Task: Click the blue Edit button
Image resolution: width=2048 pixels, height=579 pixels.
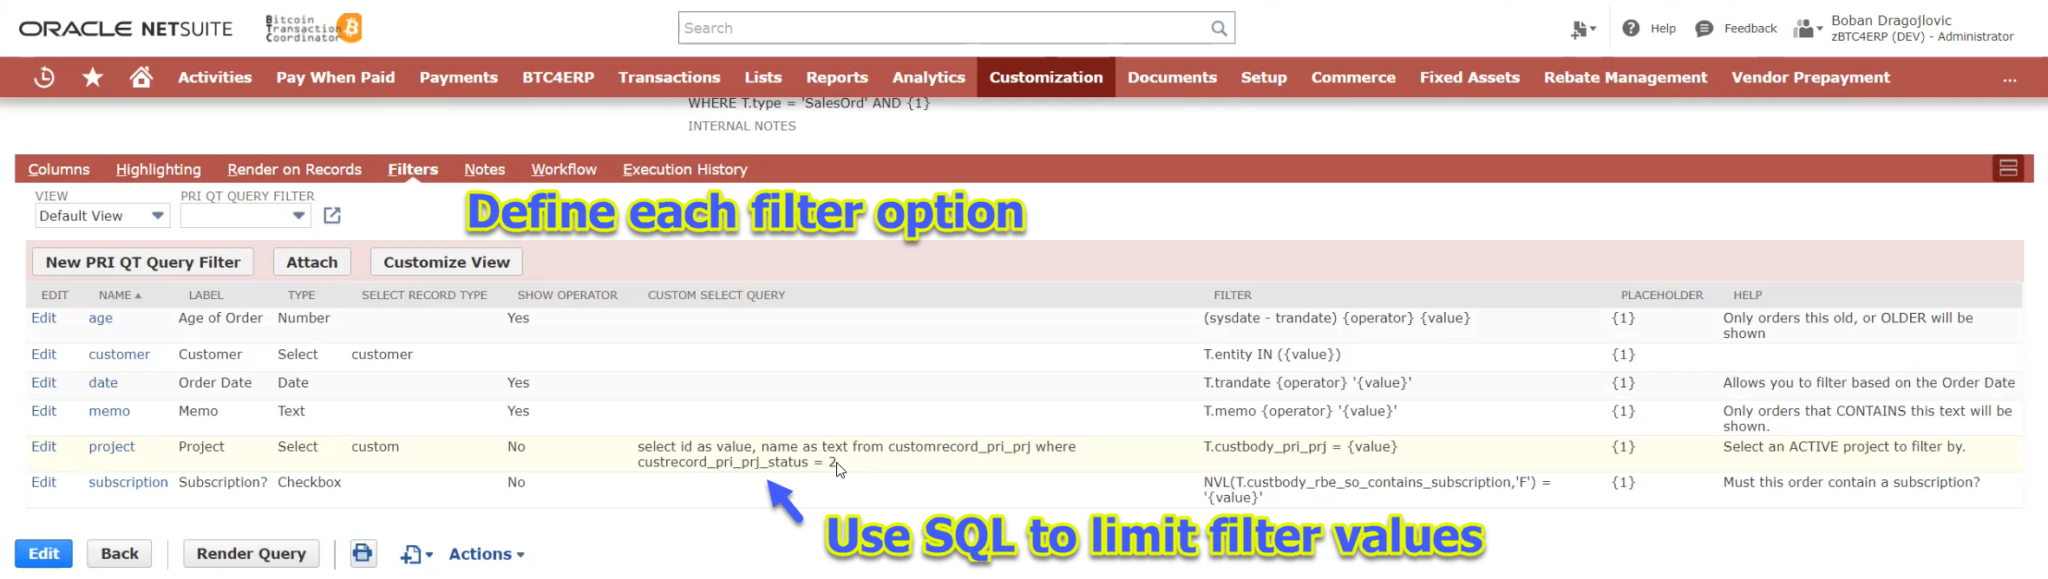Action: (43, 553)
